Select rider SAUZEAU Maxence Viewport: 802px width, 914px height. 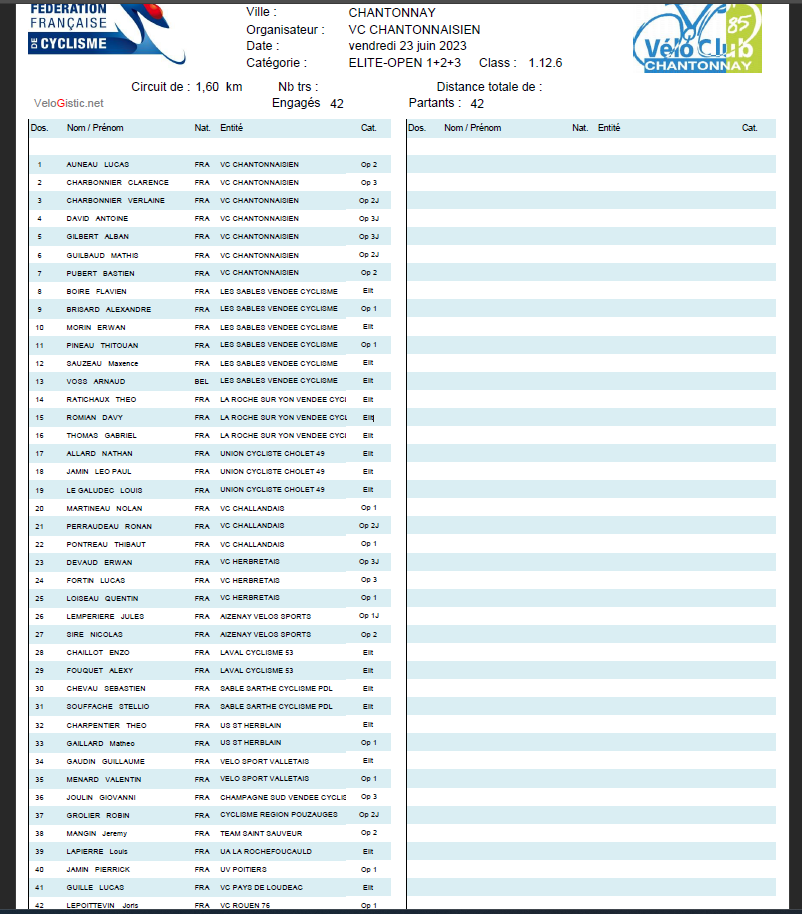[x=103, y=364]
